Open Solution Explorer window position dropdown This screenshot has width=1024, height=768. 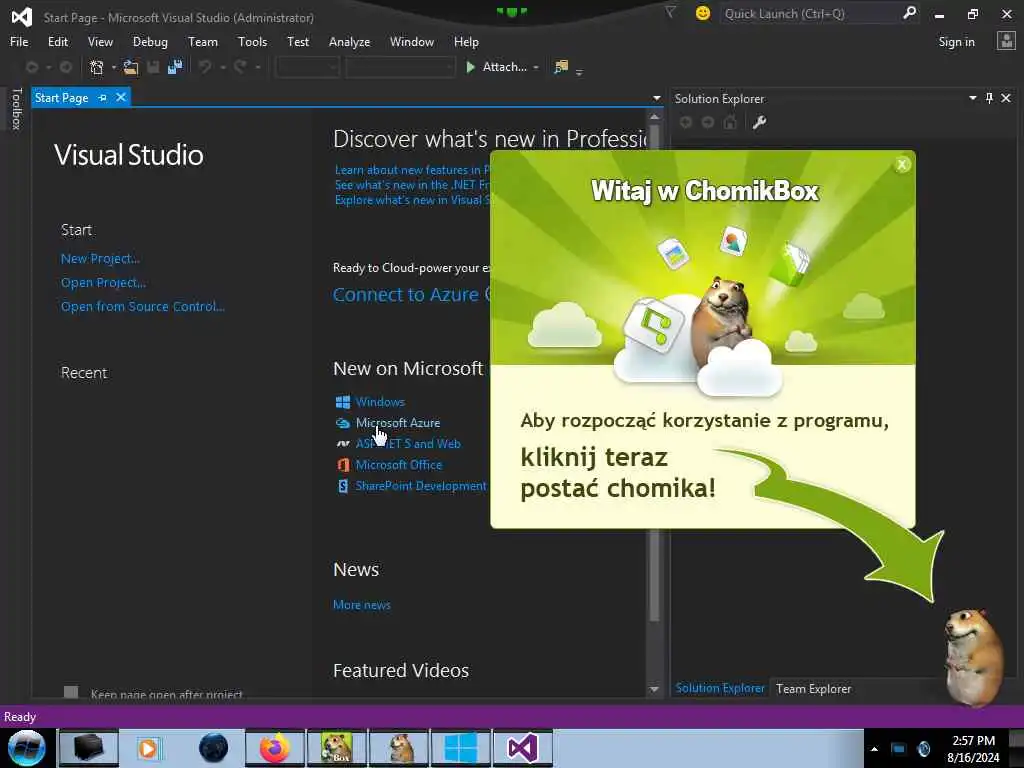click(x=972, y=98)
